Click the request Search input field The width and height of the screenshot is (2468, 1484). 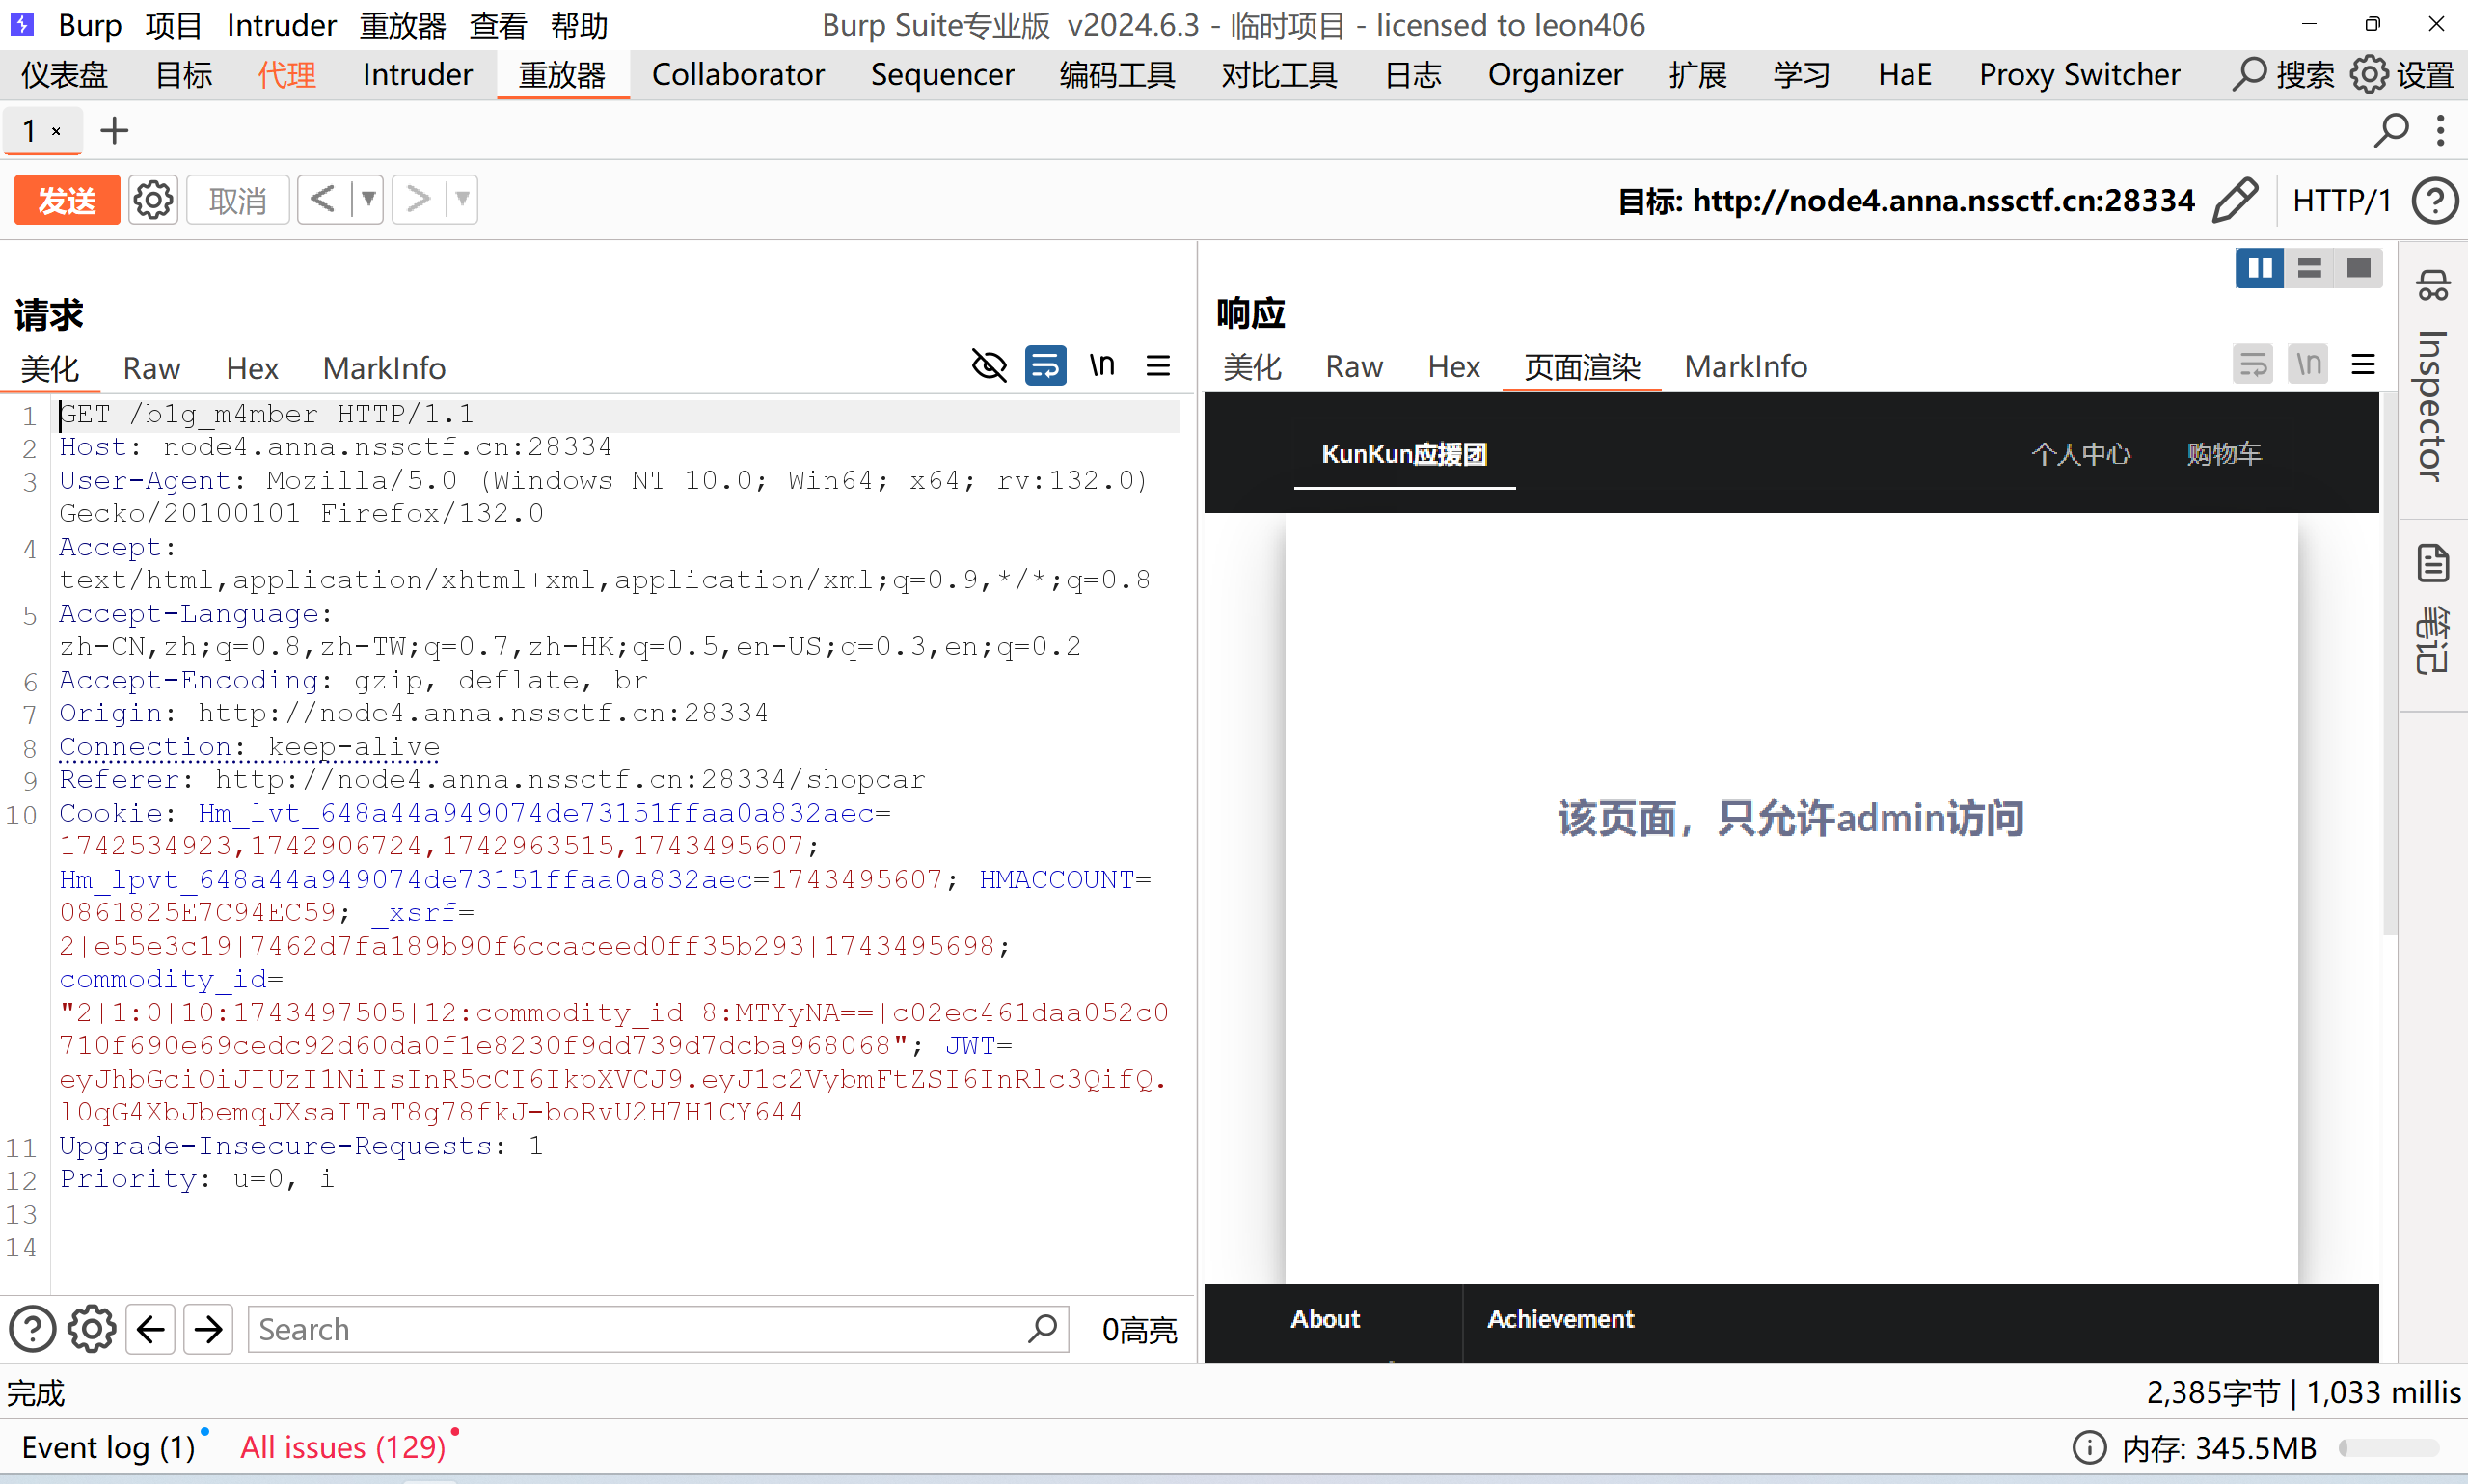(x=640, y=1329)
